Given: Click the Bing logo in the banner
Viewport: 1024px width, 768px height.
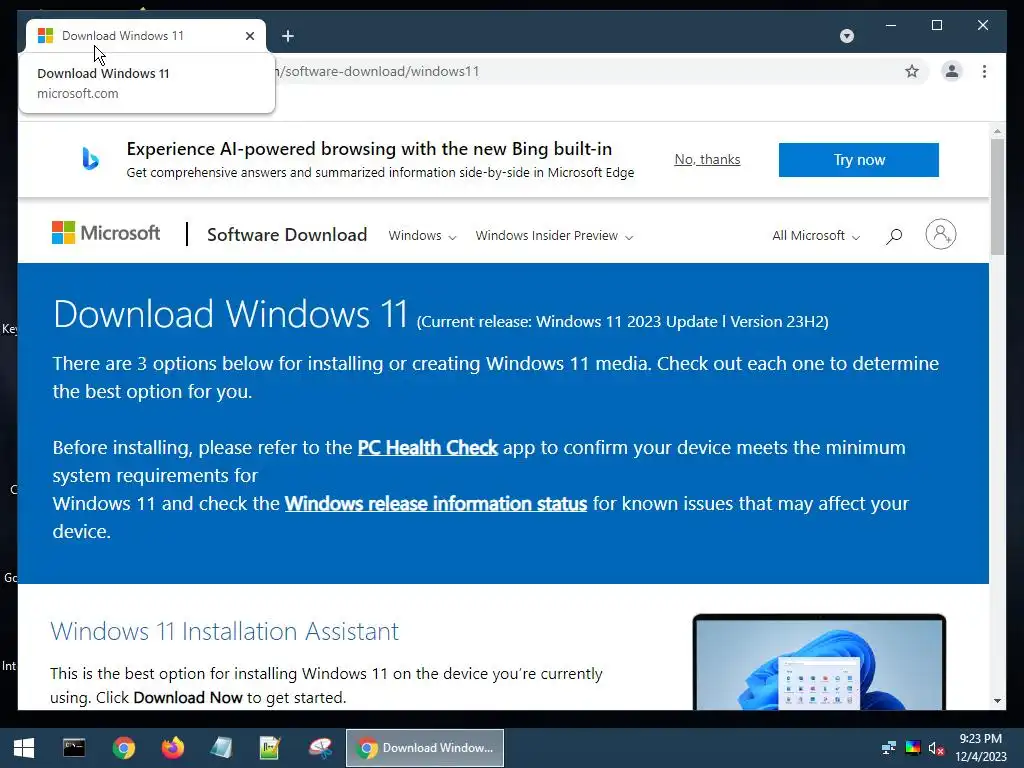Looking at the screenshot, I should tap(90, 159).
